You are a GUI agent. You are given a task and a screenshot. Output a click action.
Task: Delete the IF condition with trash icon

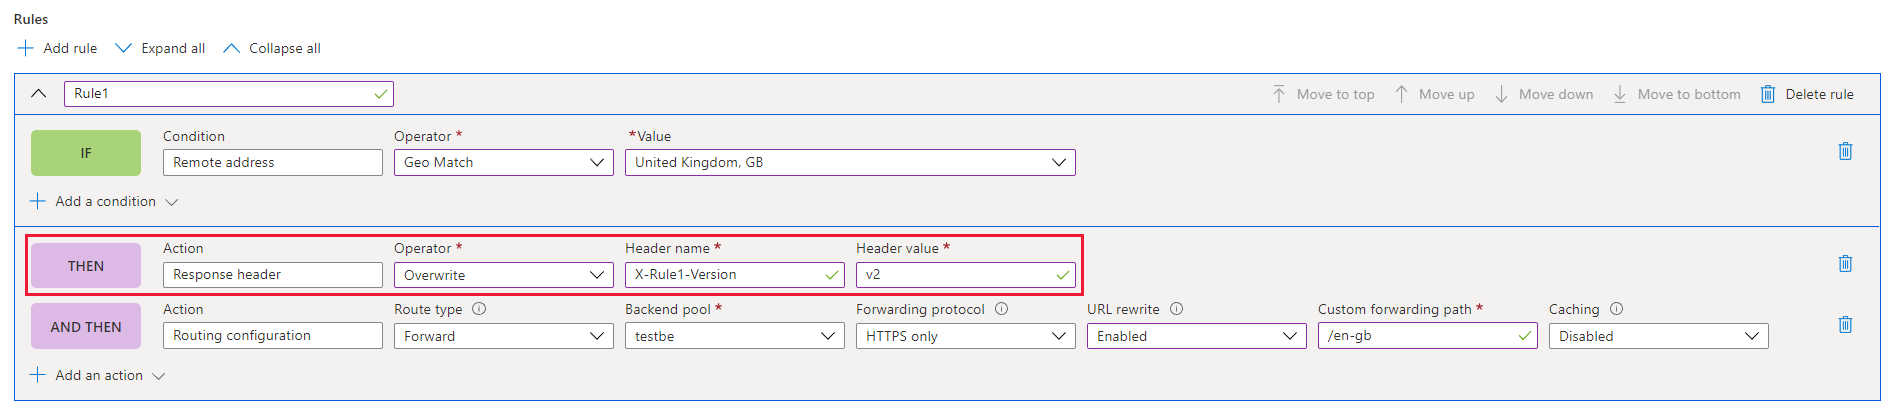[1845, 151]
